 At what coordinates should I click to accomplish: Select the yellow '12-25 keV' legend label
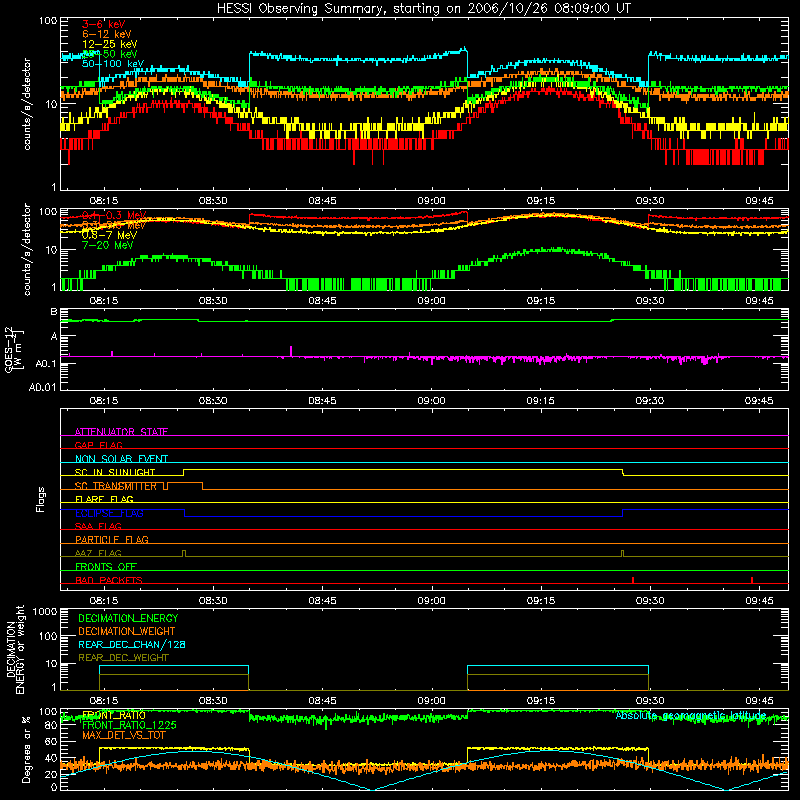tap(110, 44)
